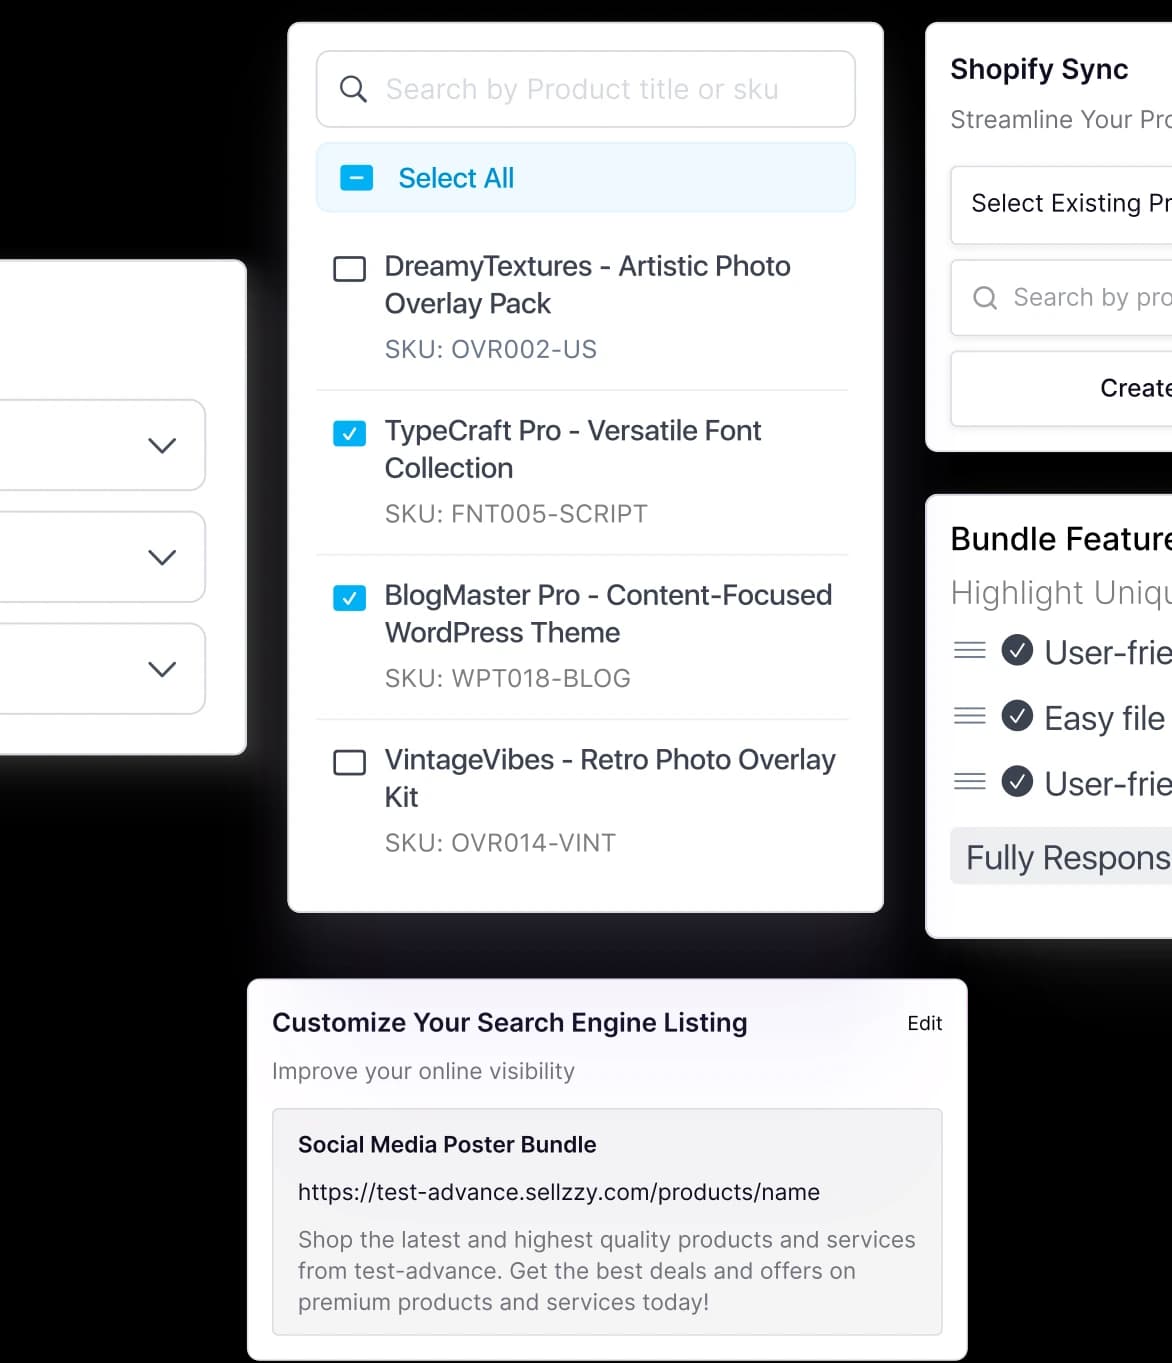This screenshot has height=1363, width=1172.
Task: Click the Search by Product title or sku field
Action: (600, 89)
